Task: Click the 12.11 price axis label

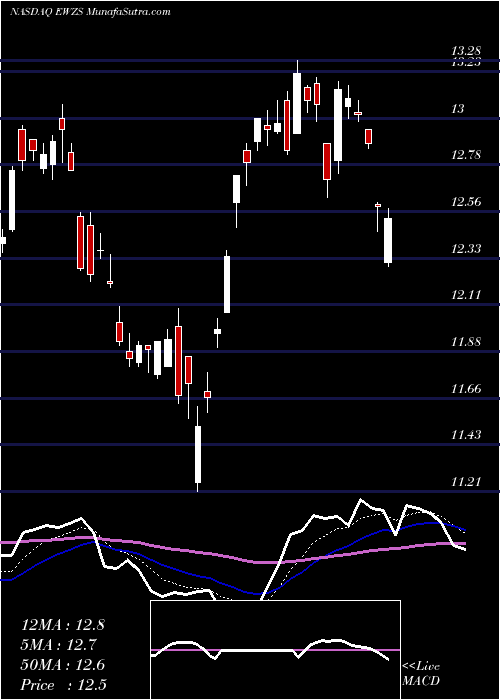Action: (x=468, y=295)
